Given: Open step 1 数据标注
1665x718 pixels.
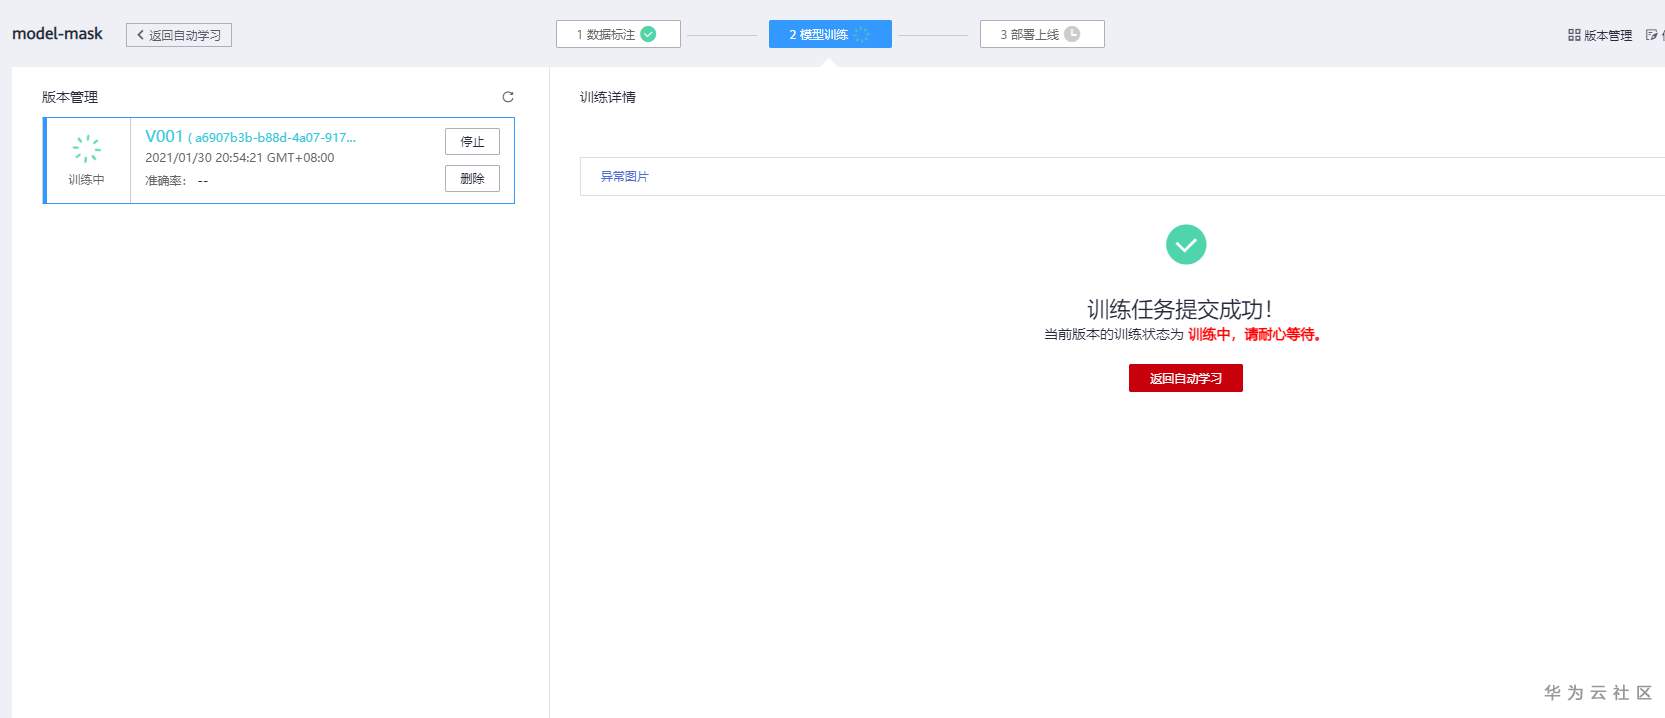Looking at the screenshot, I should 618,34.
